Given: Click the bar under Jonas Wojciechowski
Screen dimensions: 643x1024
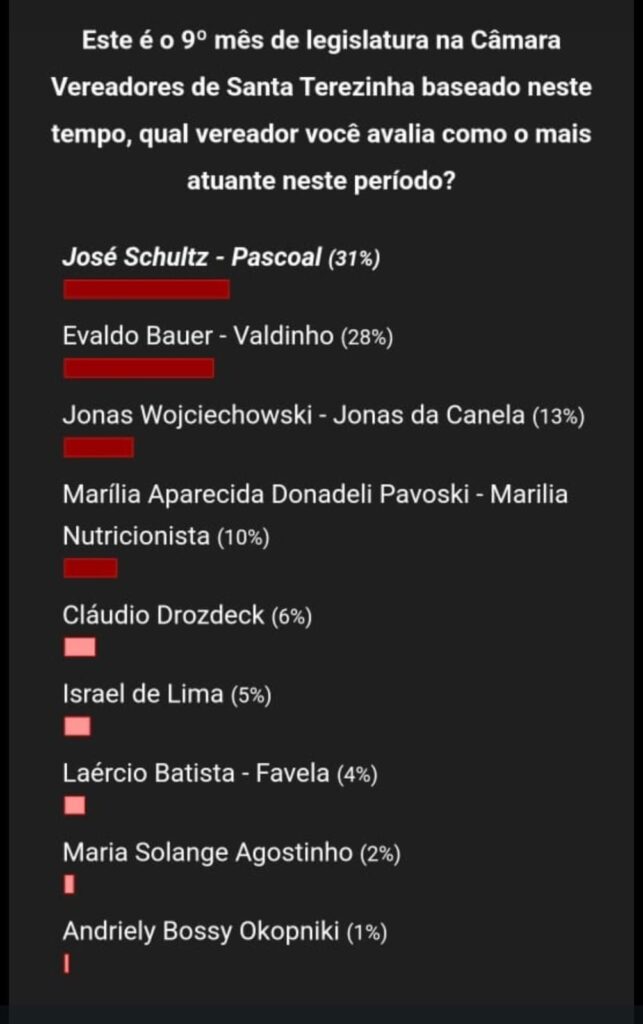Looking at the screenshot, I should [98, 448].
